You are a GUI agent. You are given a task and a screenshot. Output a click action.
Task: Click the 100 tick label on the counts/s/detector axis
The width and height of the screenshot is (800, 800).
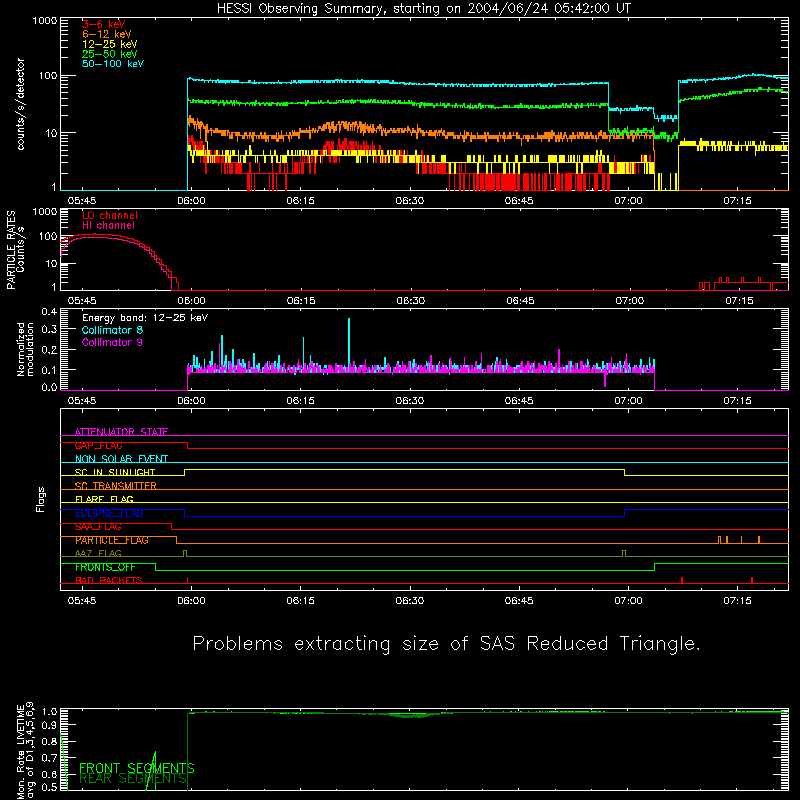(x=47, y=76)
